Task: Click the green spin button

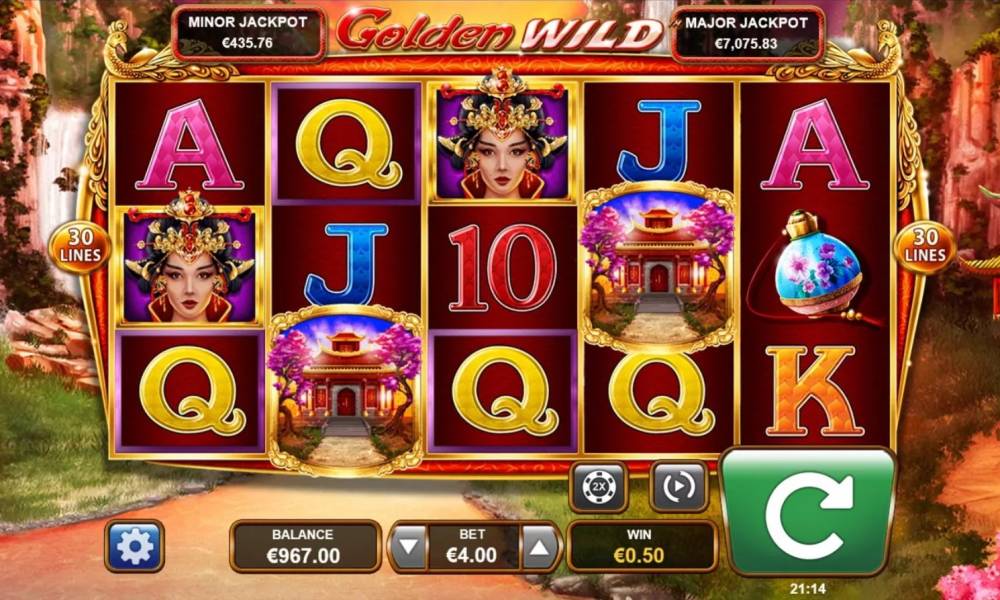Action: click(x=808, y=511)
